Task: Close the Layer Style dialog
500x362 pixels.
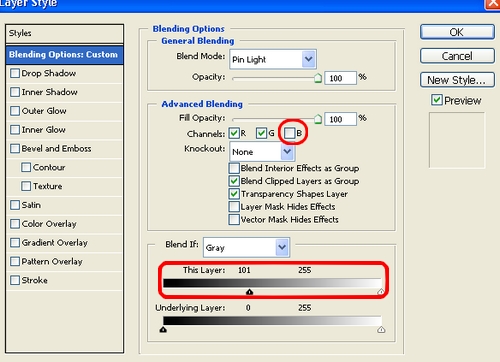Action: coord(493,4)
